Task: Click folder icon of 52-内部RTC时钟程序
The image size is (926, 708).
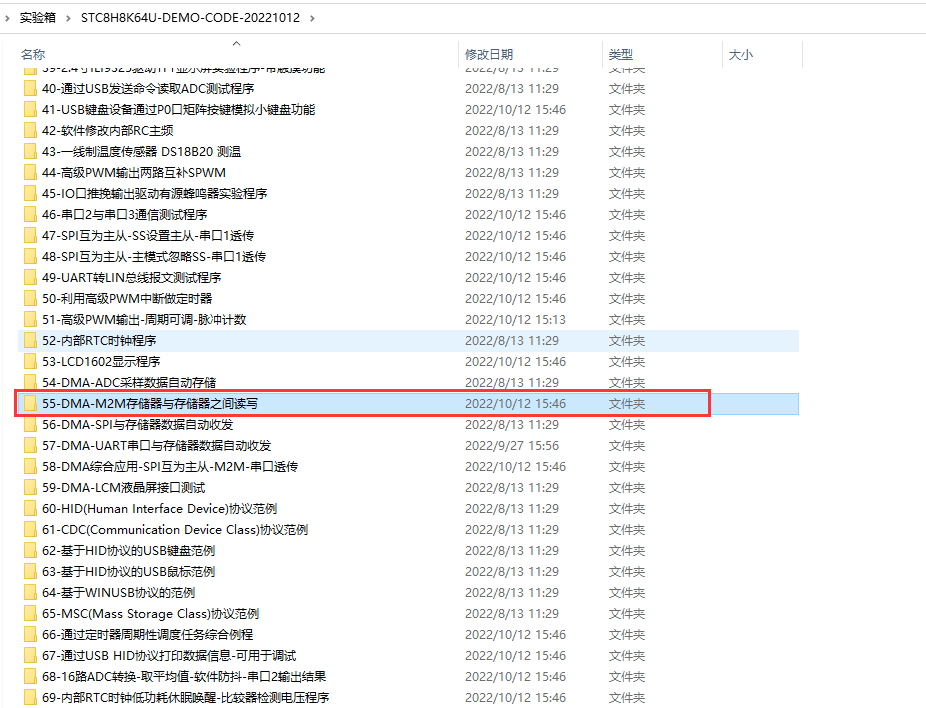Action: 30,341
